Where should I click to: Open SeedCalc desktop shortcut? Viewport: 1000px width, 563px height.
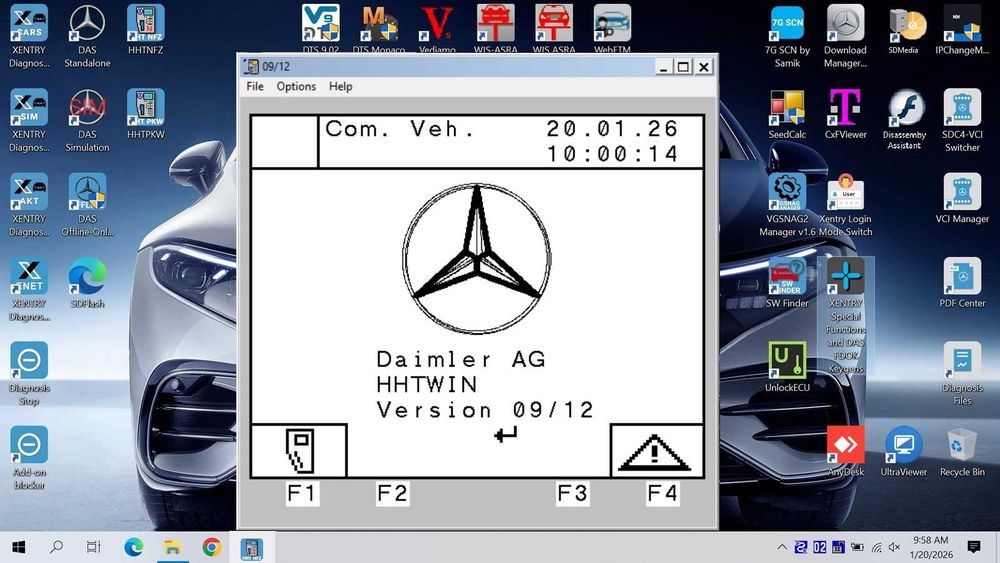[x=787, y=113]
